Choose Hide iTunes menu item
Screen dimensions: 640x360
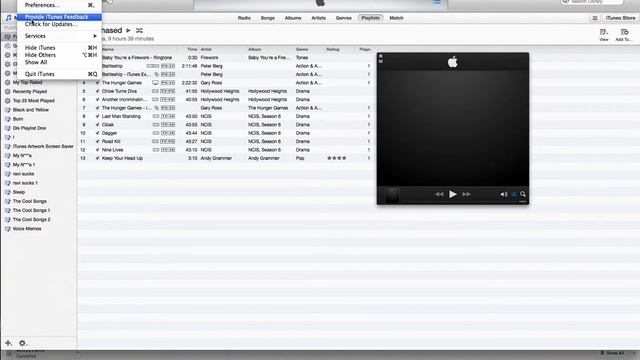click(x=59, y=48)
